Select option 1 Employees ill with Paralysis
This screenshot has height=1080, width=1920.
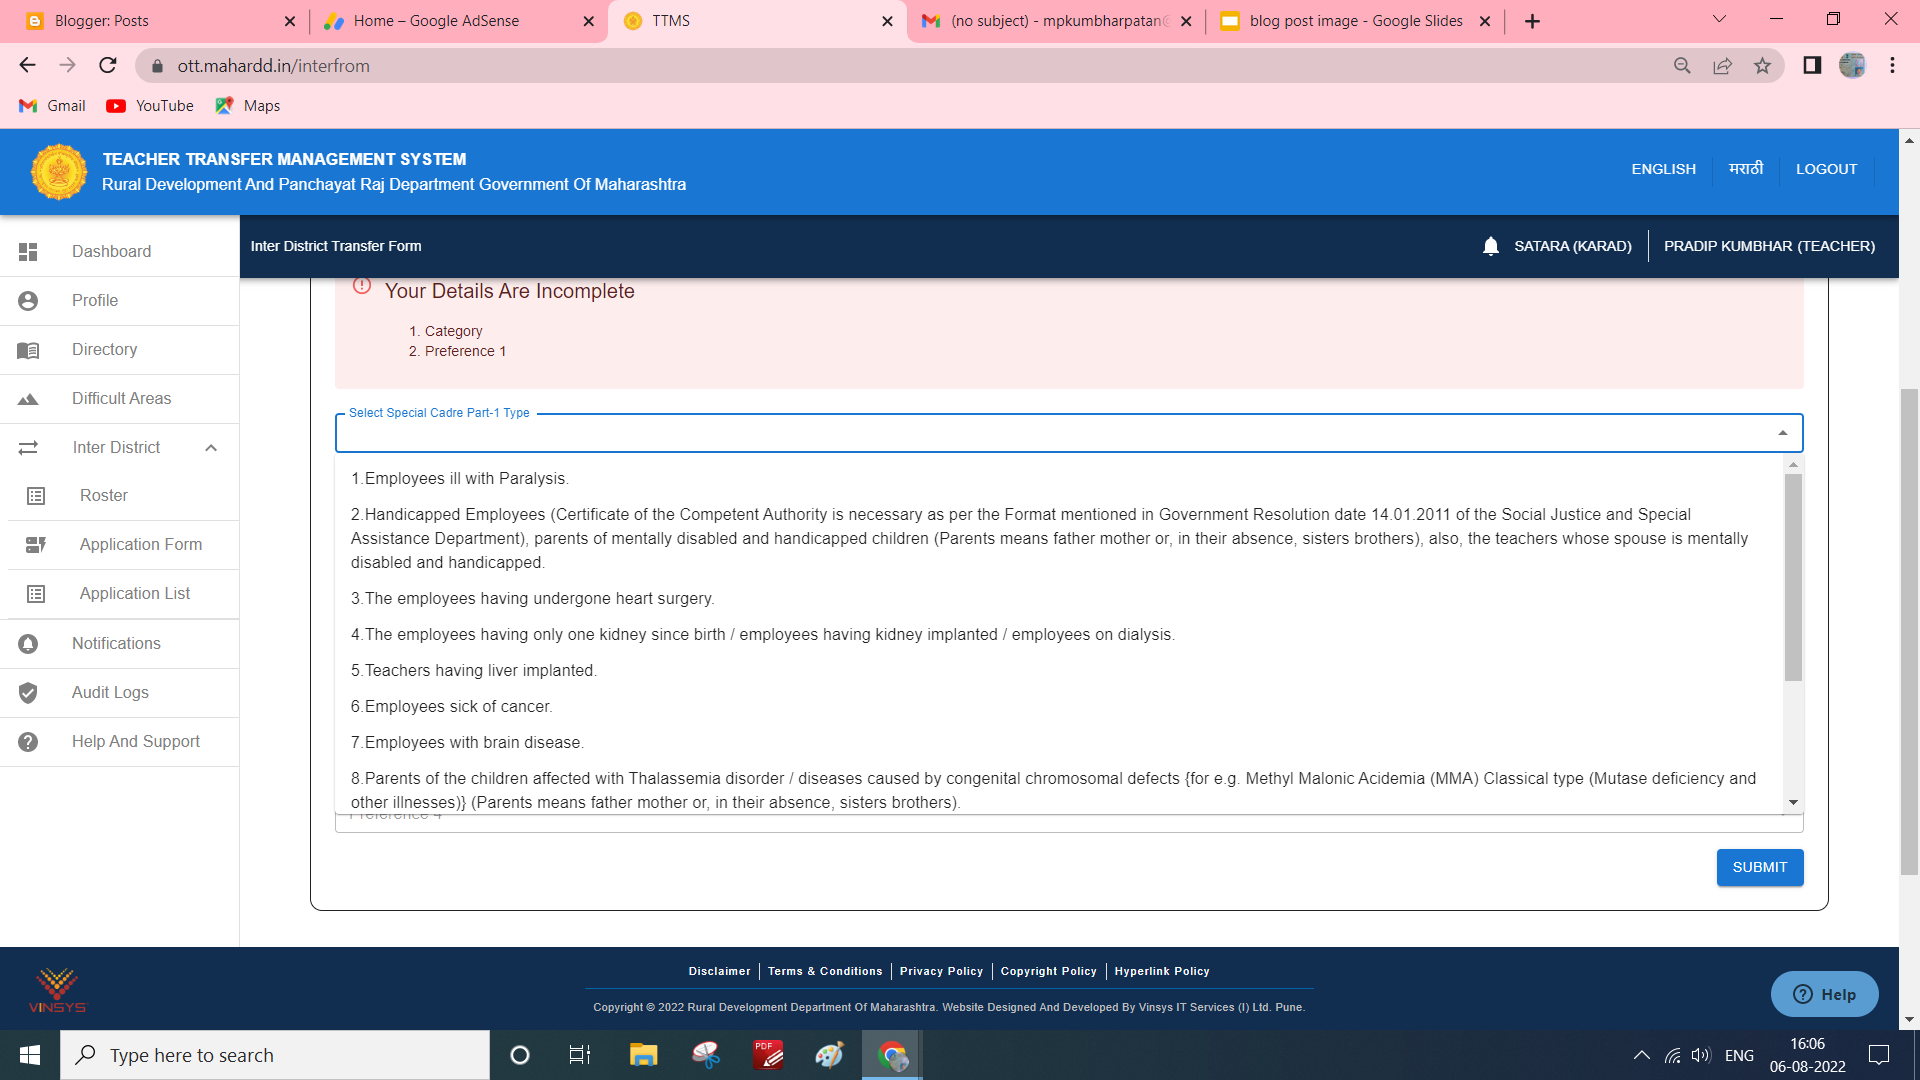tap(1058, 479)
